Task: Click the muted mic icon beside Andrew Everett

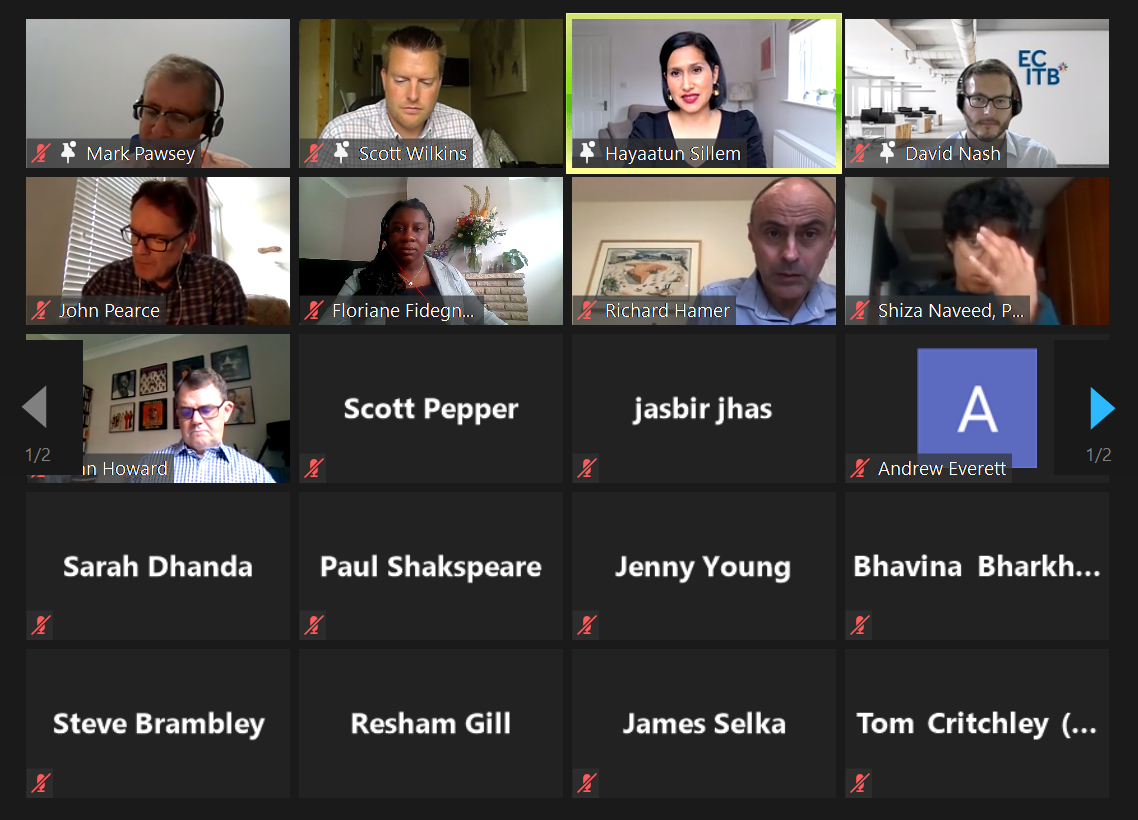Action: 860,468
